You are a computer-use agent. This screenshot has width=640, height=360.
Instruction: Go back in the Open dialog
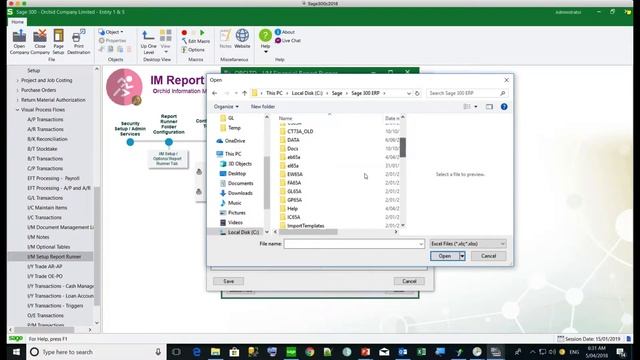click(215, 93)
